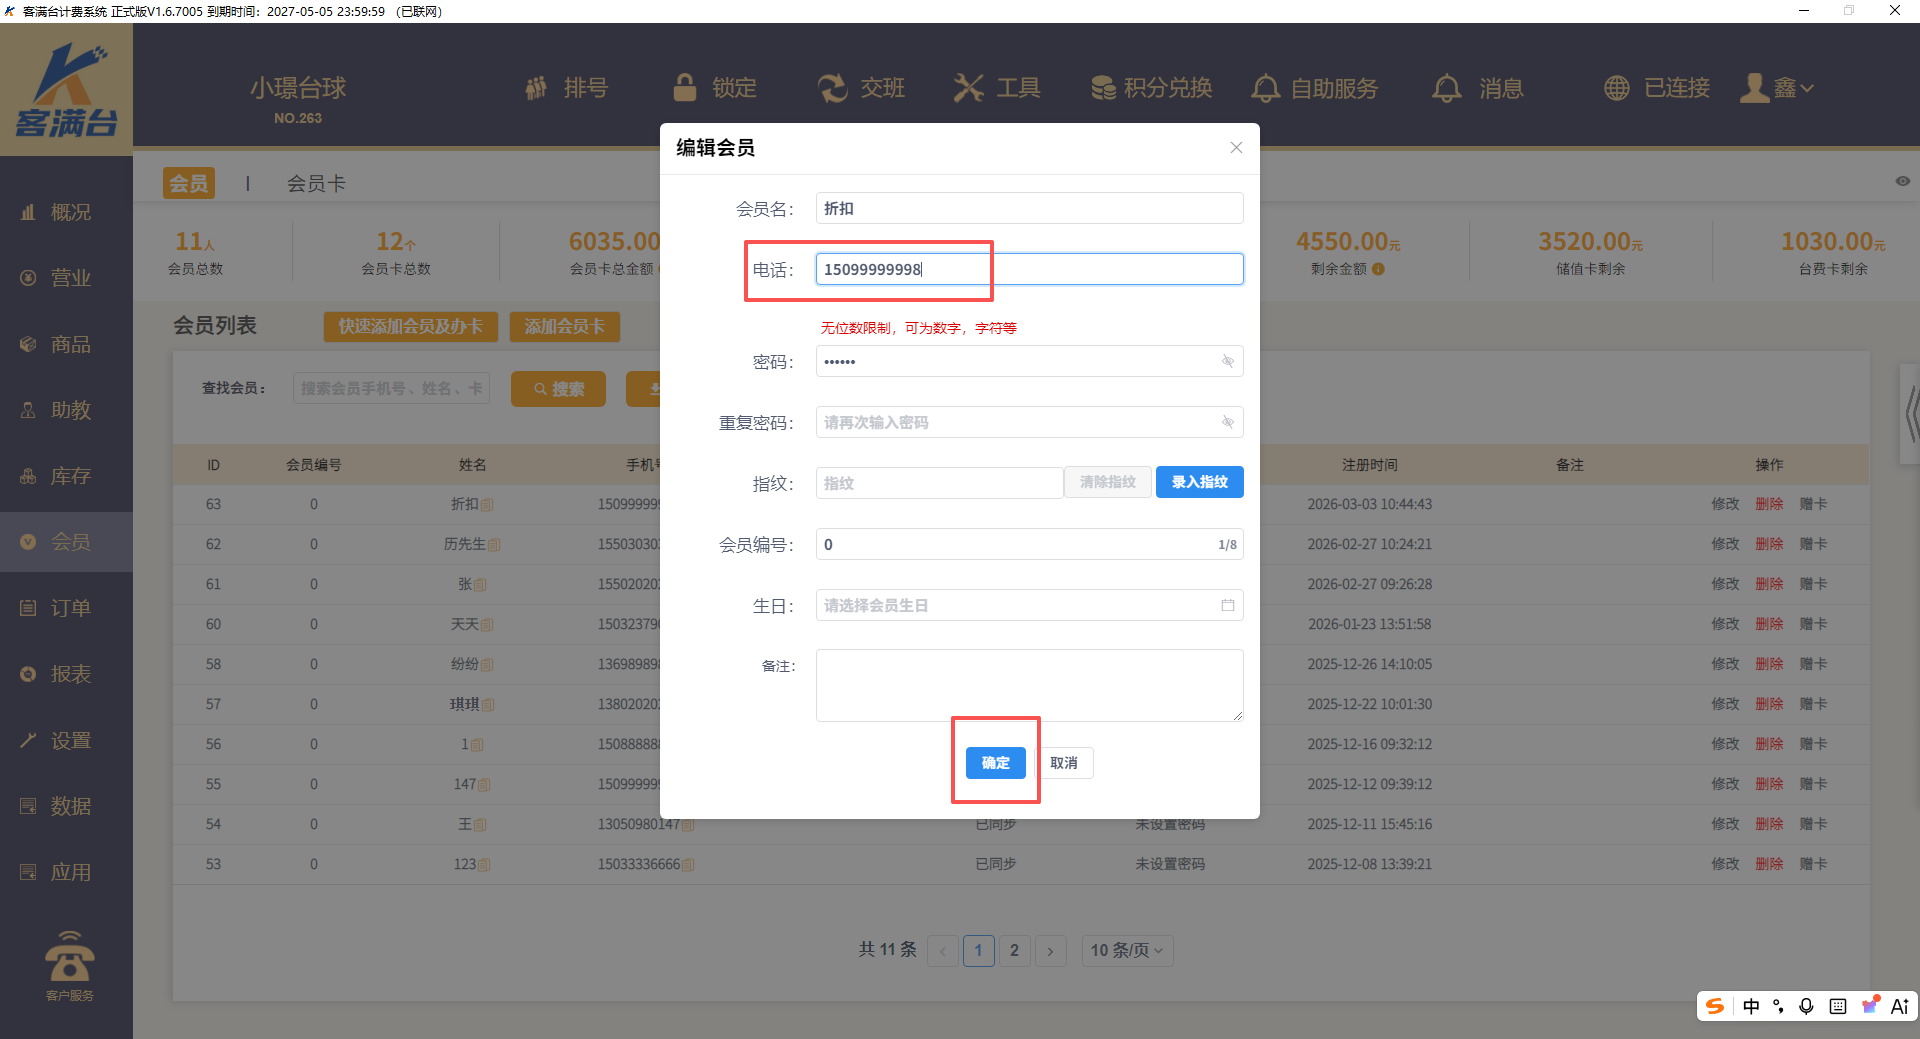
Task: Click the calendar icon in 生日 field
Action: click(x=1227, y=605)
